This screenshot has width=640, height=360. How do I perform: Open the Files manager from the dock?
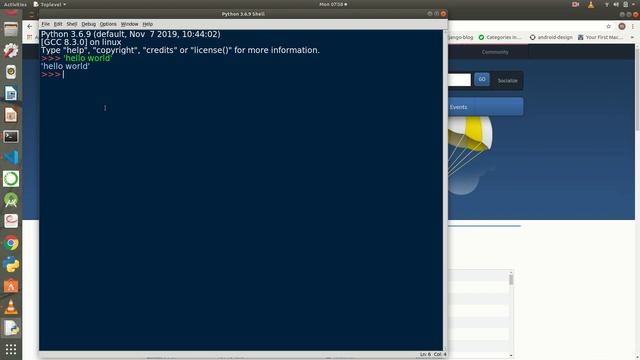11,30
